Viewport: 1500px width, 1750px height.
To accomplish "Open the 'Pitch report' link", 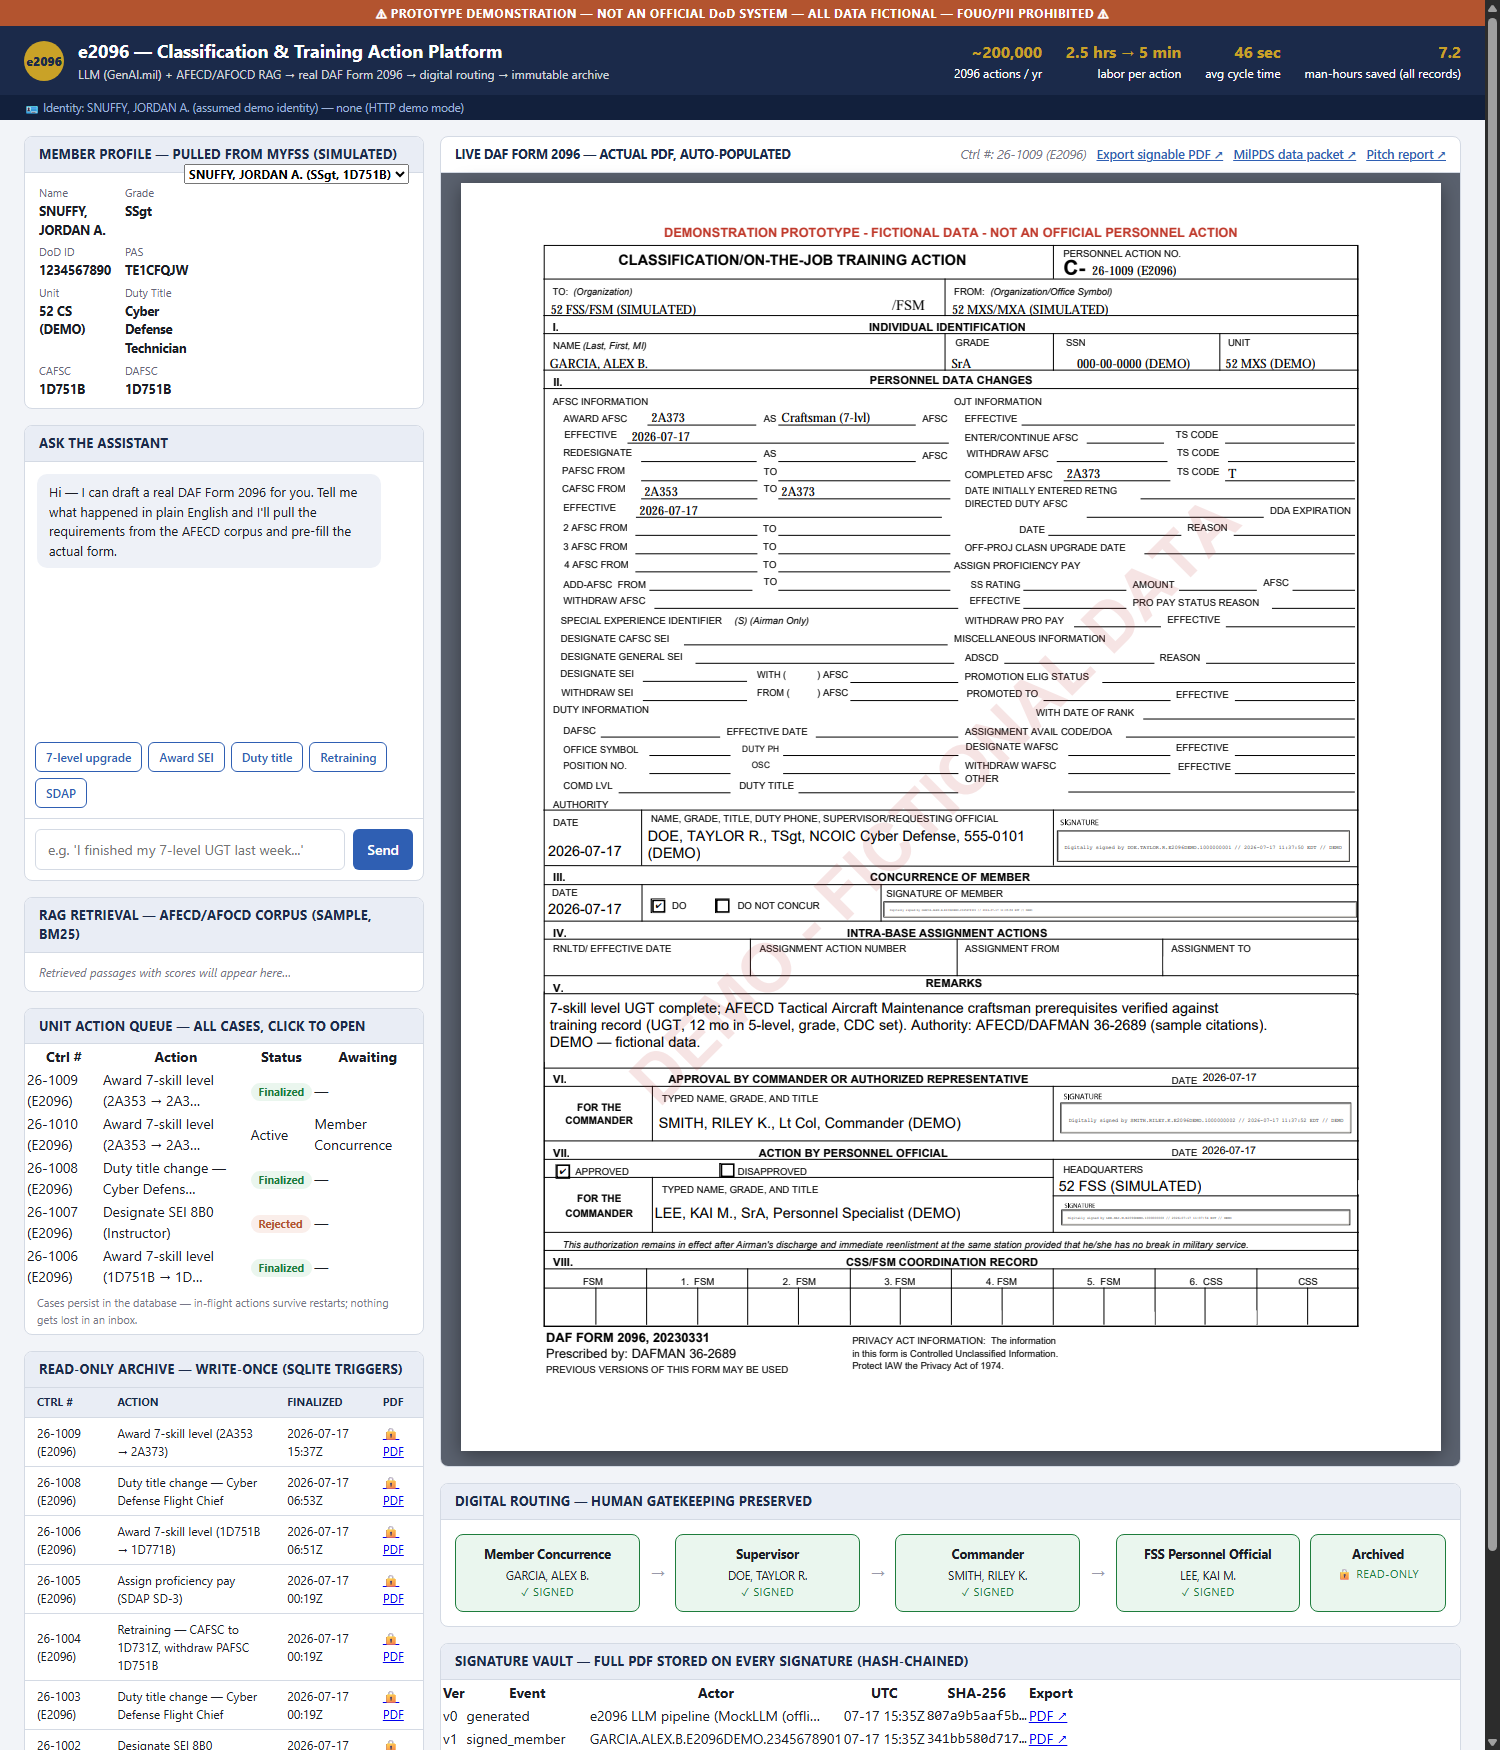I will [x=1406, y=155].
